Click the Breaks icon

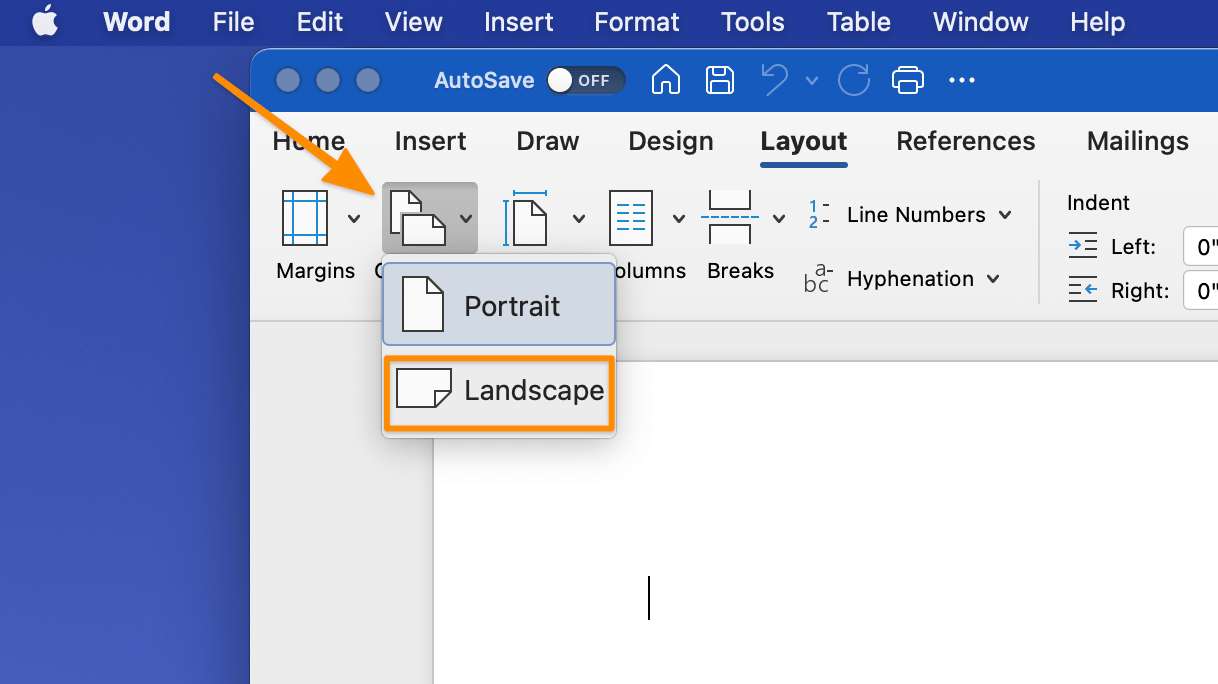pos(730,218)
